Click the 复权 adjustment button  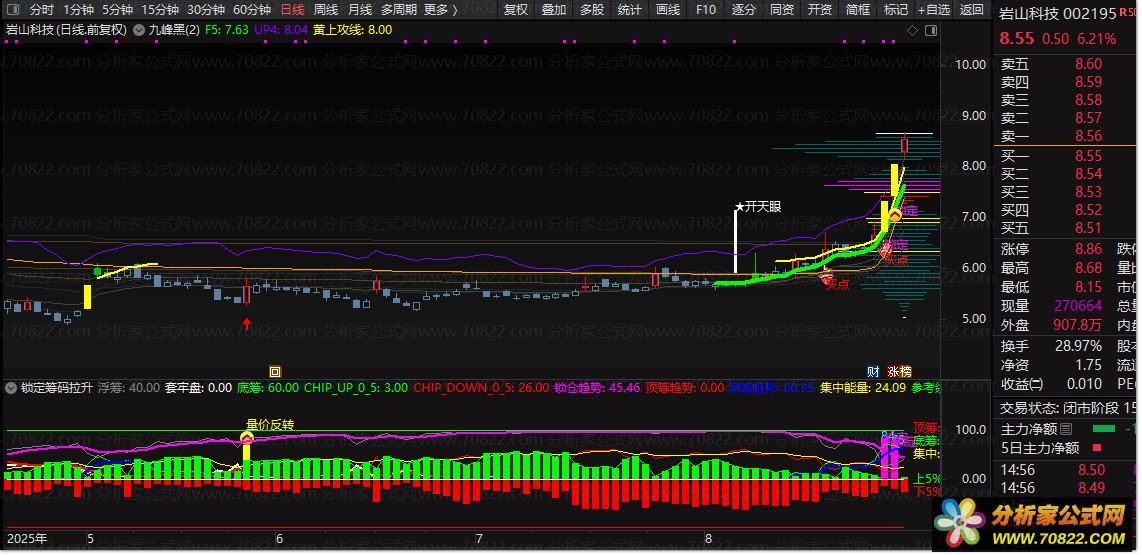[x=516, y=9]
